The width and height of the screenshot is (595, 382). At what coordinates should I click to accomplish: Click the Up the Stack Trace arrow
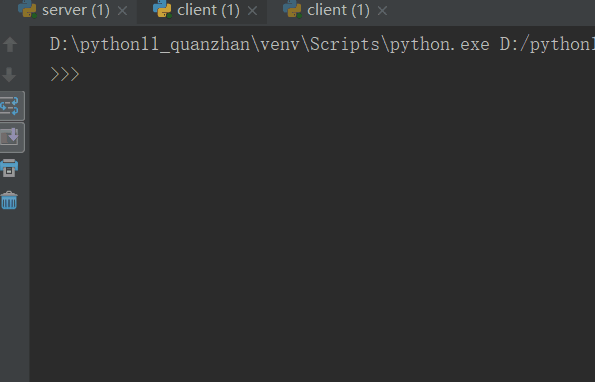click(x=10, y=44)
